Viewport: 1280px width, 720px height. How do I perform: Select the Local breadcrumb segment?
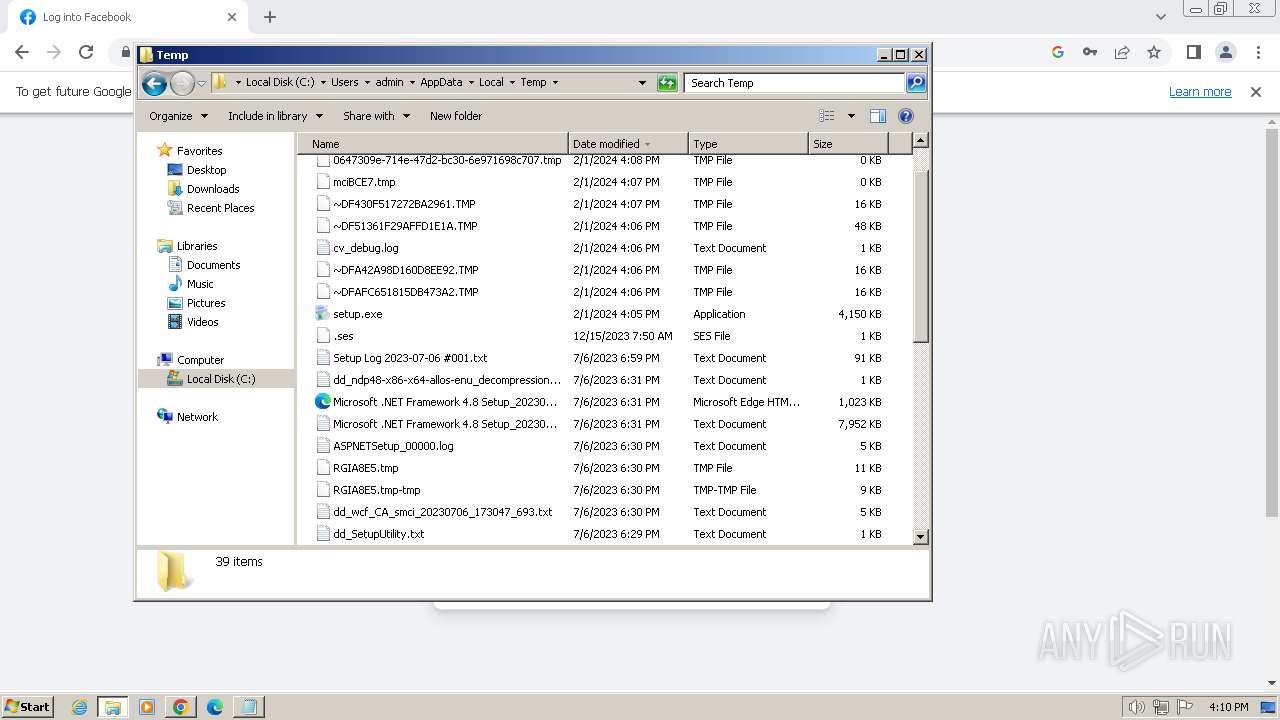(491, 83)
